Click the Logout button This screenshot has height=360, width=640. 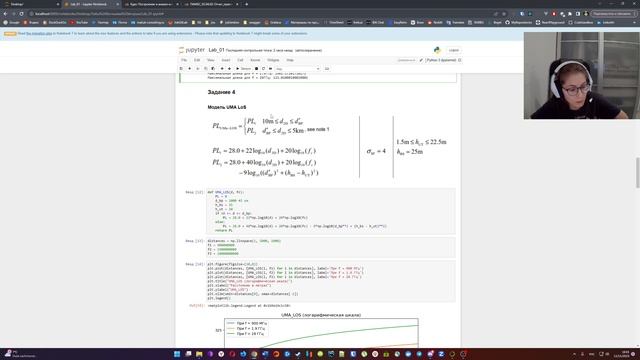tap(453, 50)
